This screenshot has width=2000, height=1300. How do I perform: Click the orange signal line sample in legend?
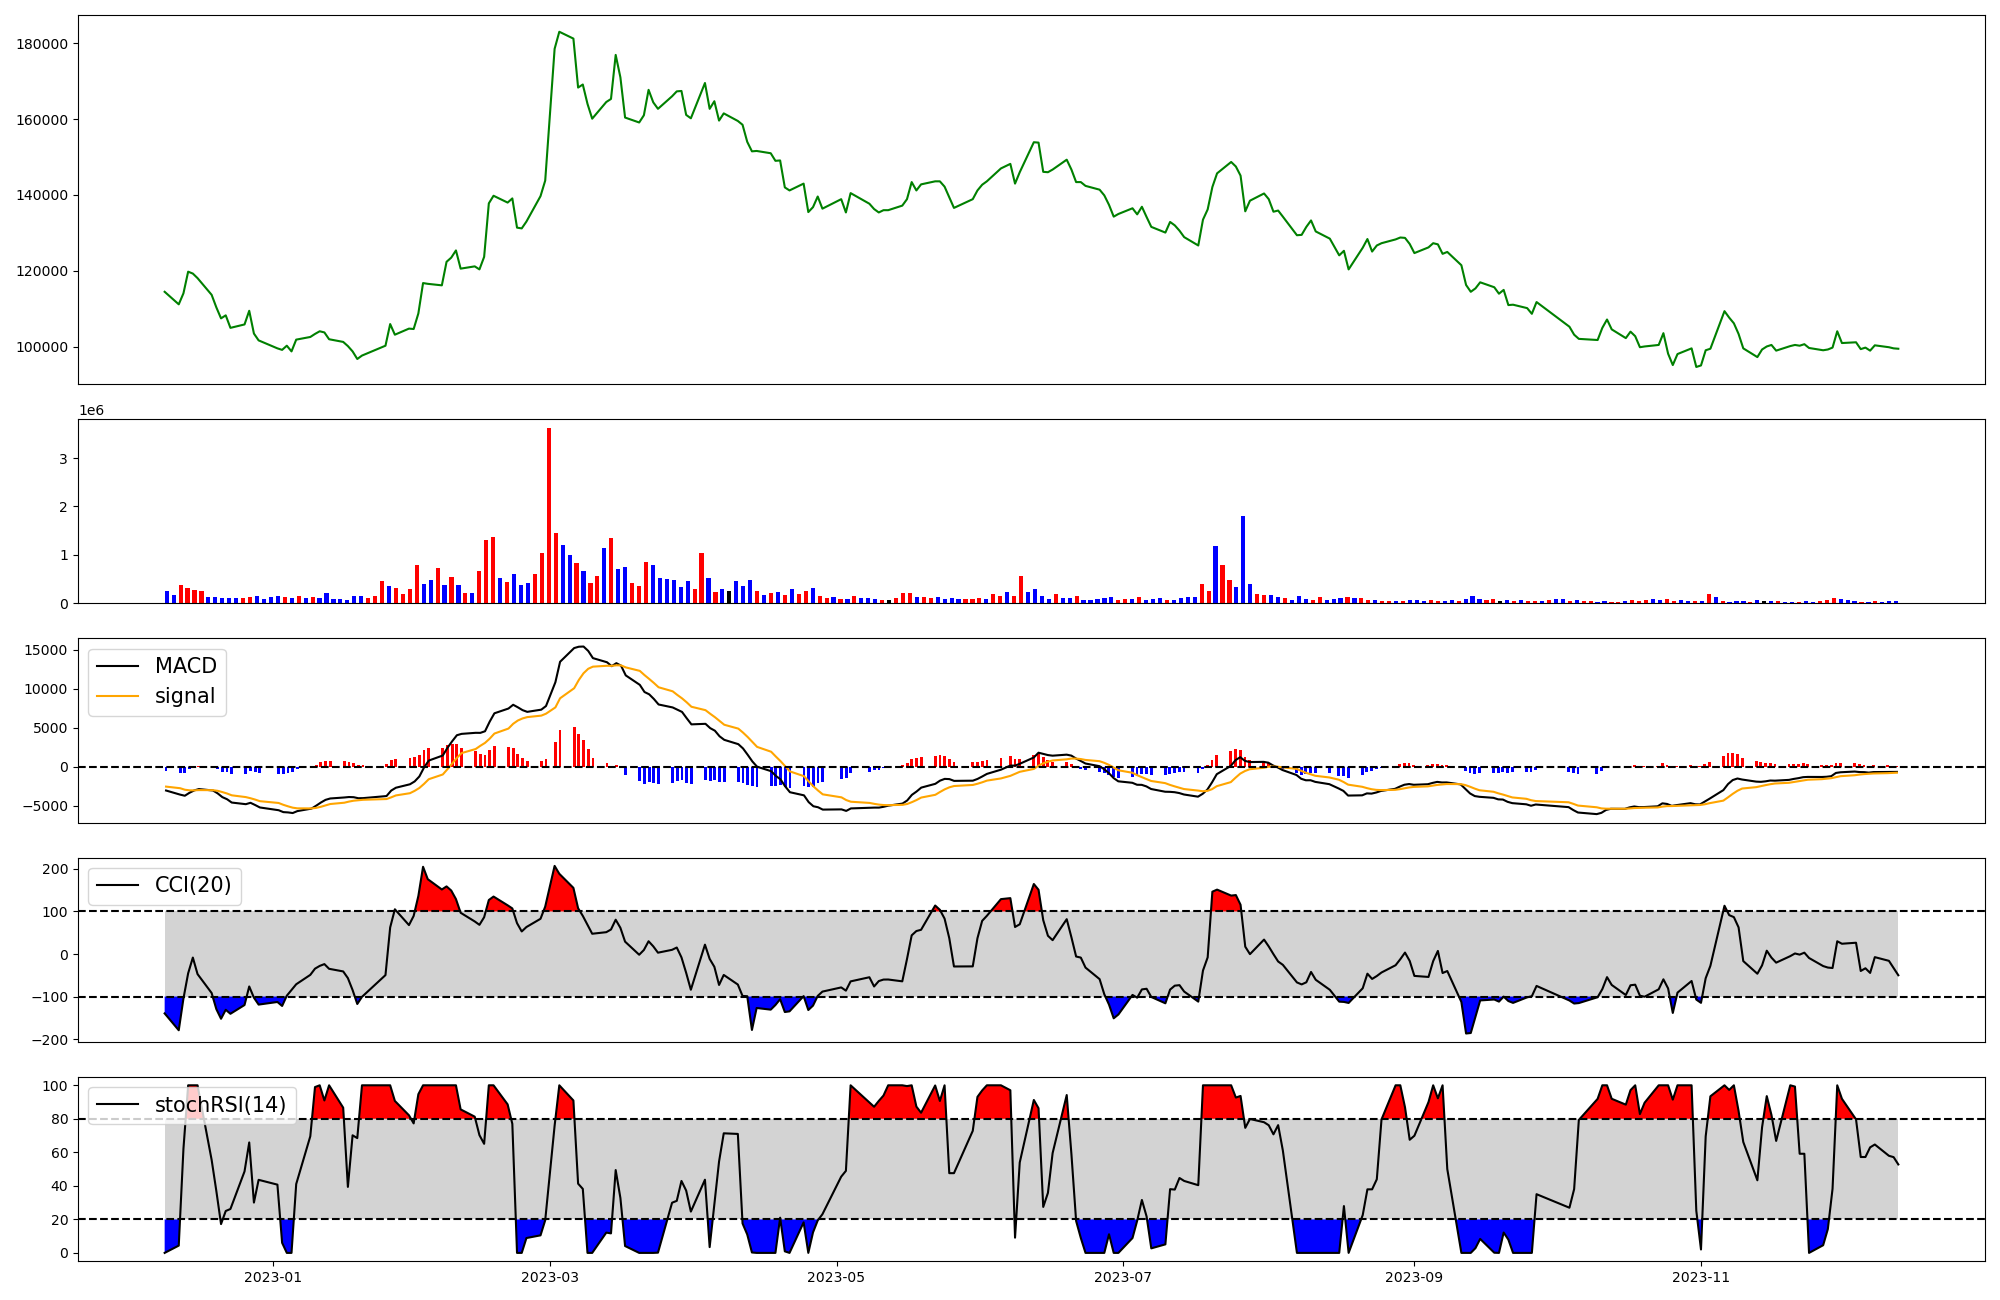tap(118, 697)
